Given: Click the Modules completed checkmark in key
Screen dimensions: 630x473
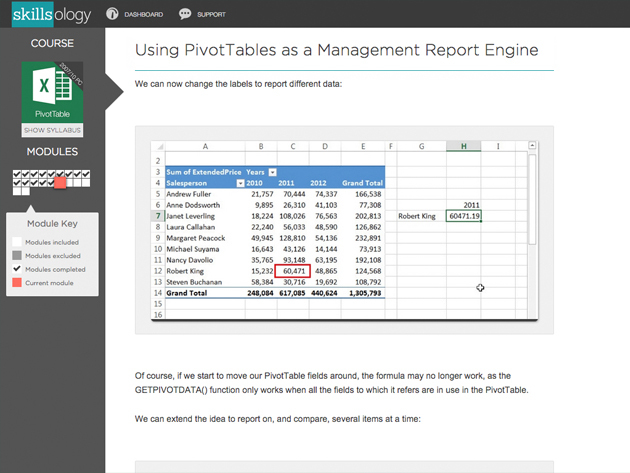Looking at the screenshot, I should point(16,269).
